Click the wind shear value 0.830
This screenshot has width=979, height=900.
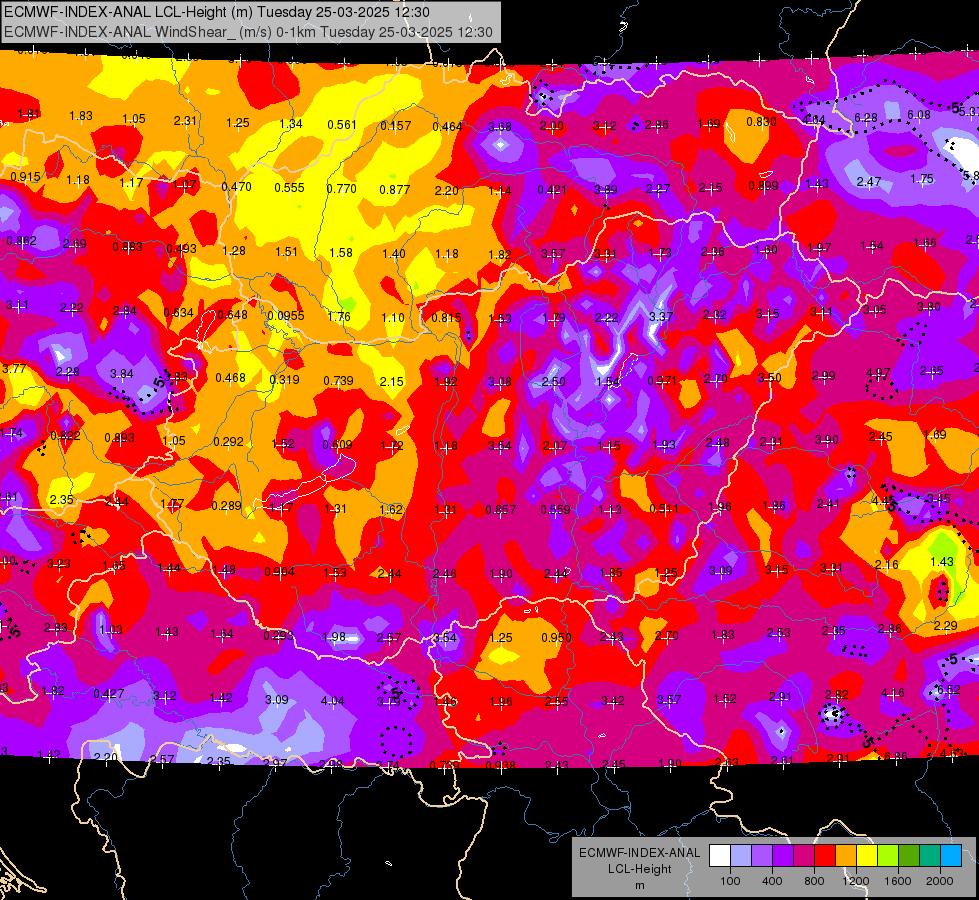pos(762,122)
